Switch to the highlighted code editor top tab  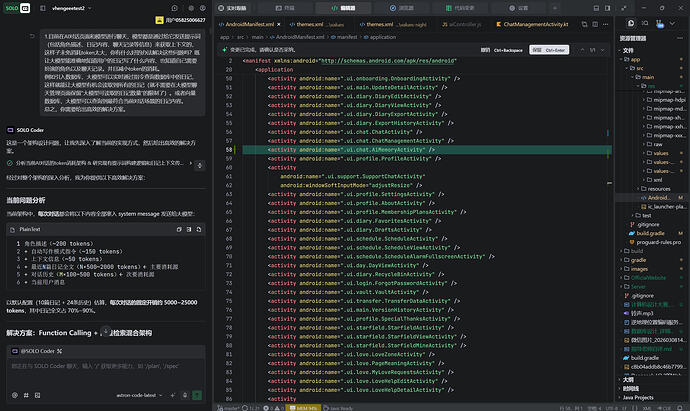343,8
